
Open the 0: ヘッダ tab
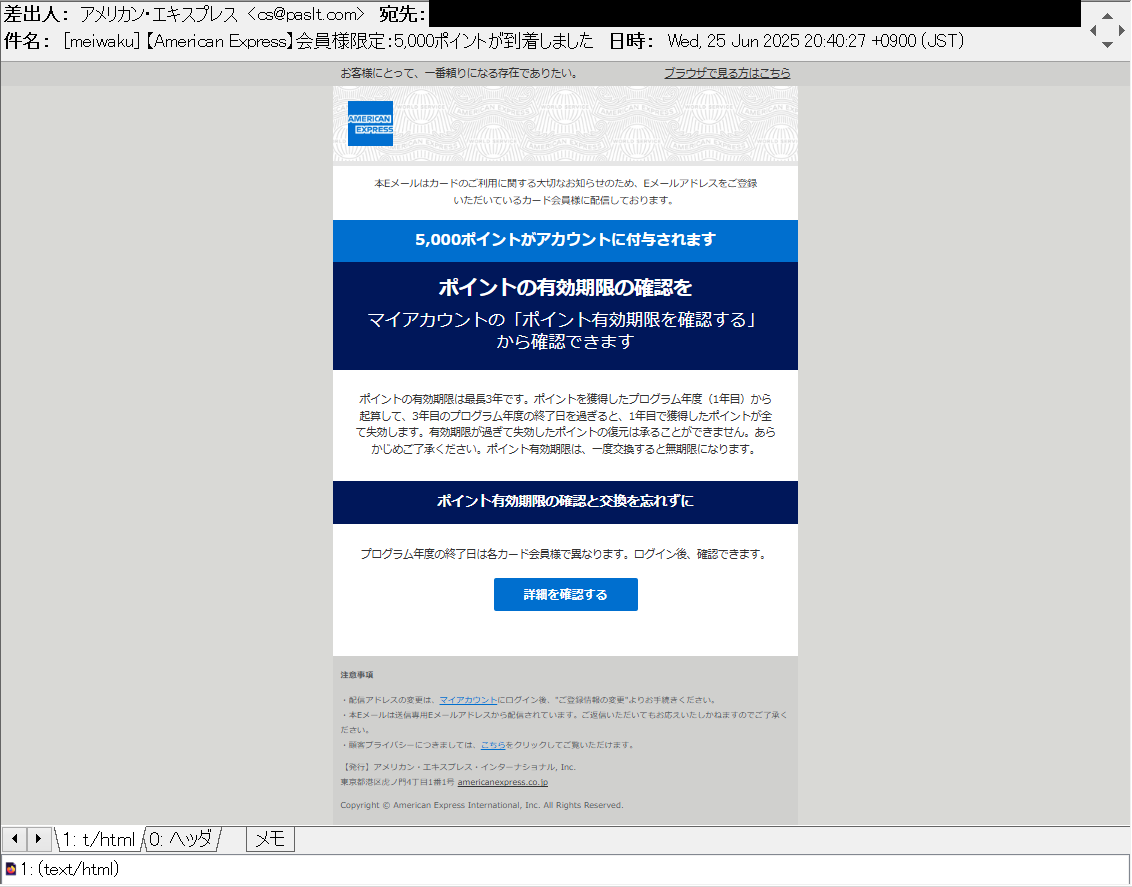click(x=181, y=839)
